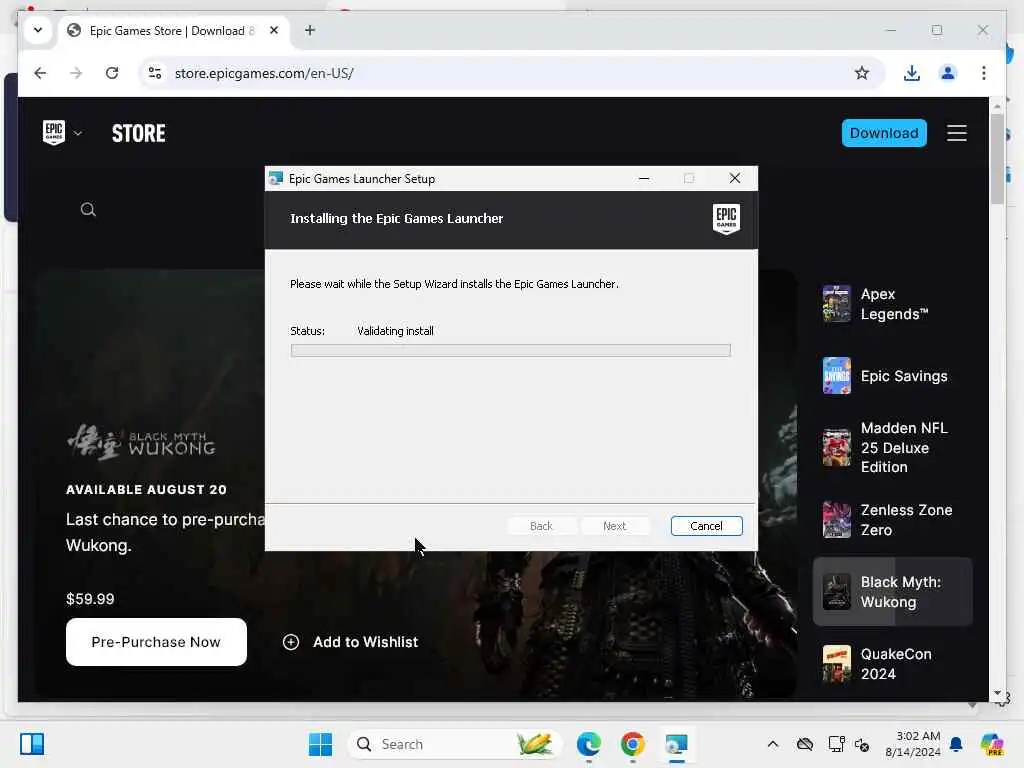Screen dimensions: 1024x768
Task: Select the Epic Games Store browser tab
Action: [173, 31]
